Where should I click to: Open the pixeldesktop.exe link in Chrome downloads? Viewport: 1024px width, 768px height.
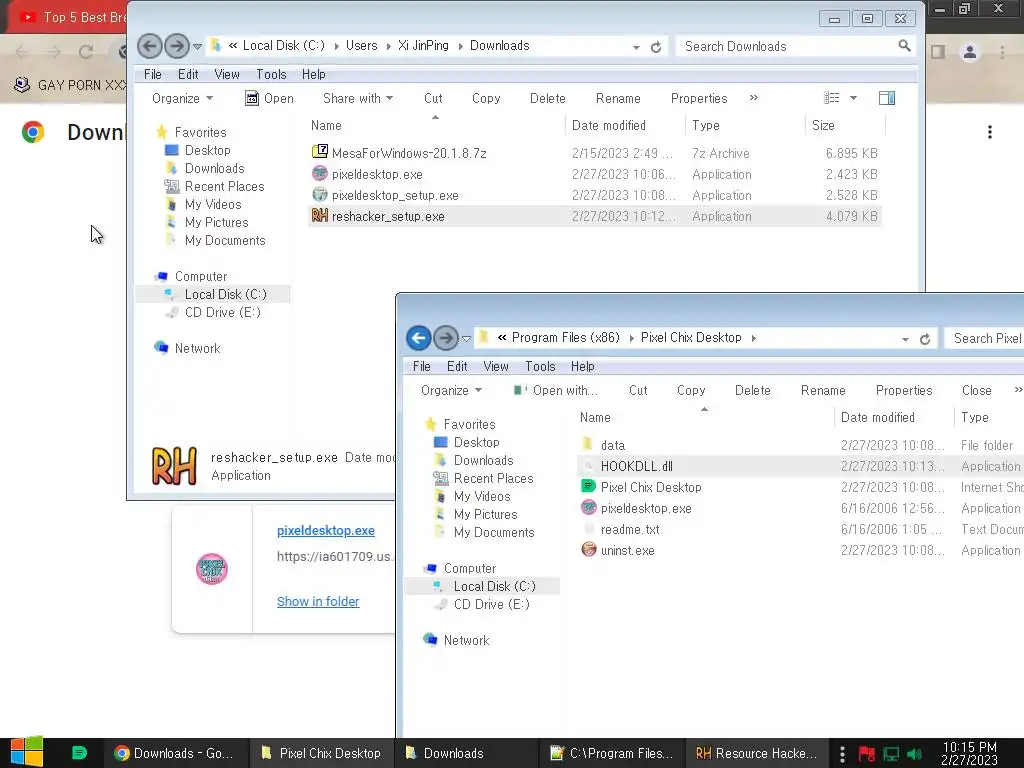(326, 530)
